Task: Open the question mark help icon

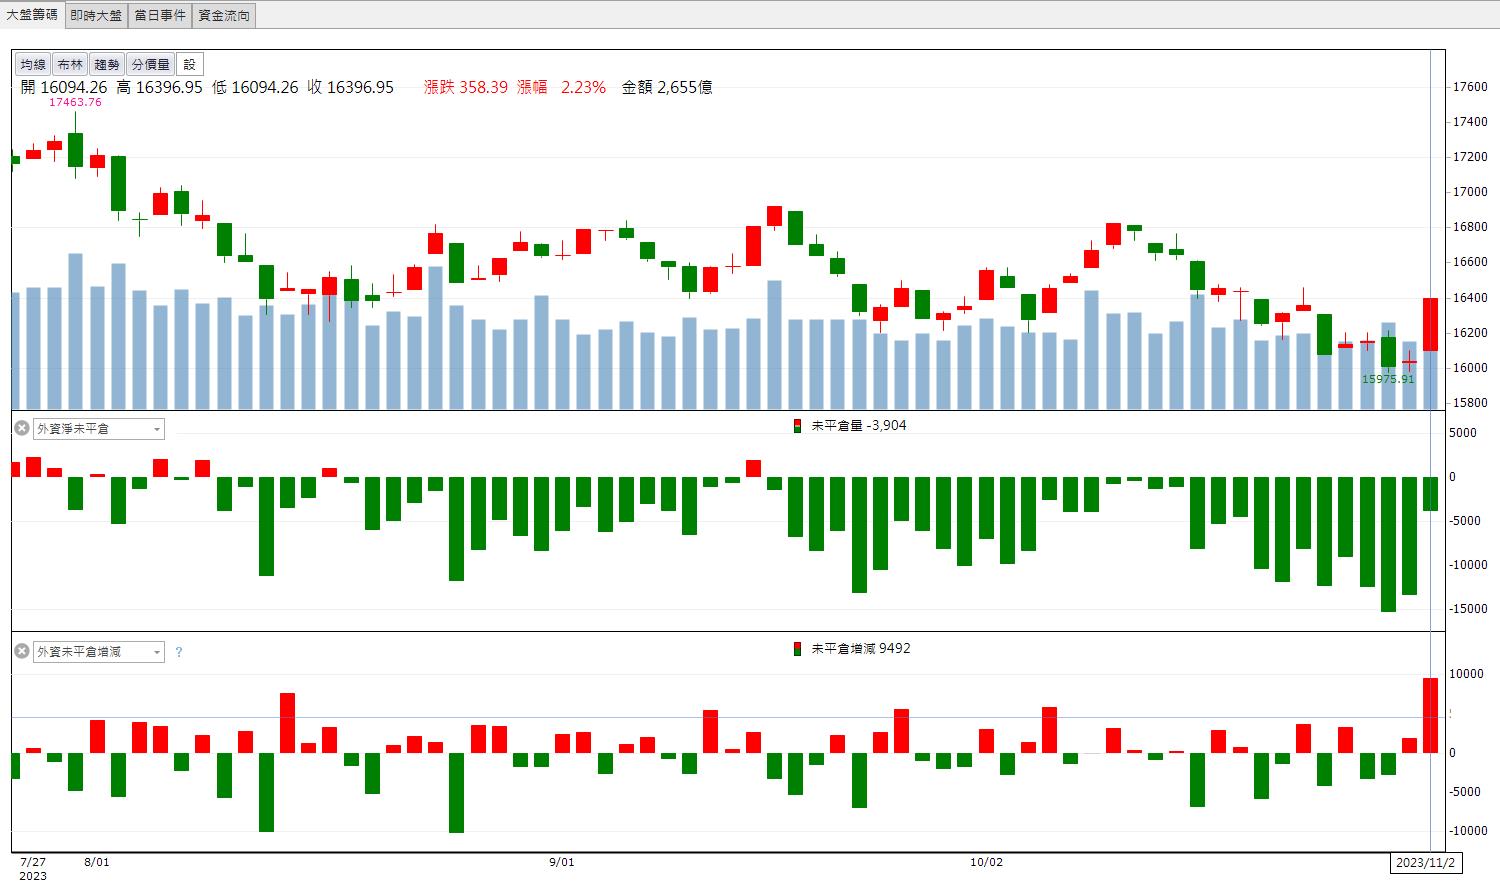Action: [179, 652]
